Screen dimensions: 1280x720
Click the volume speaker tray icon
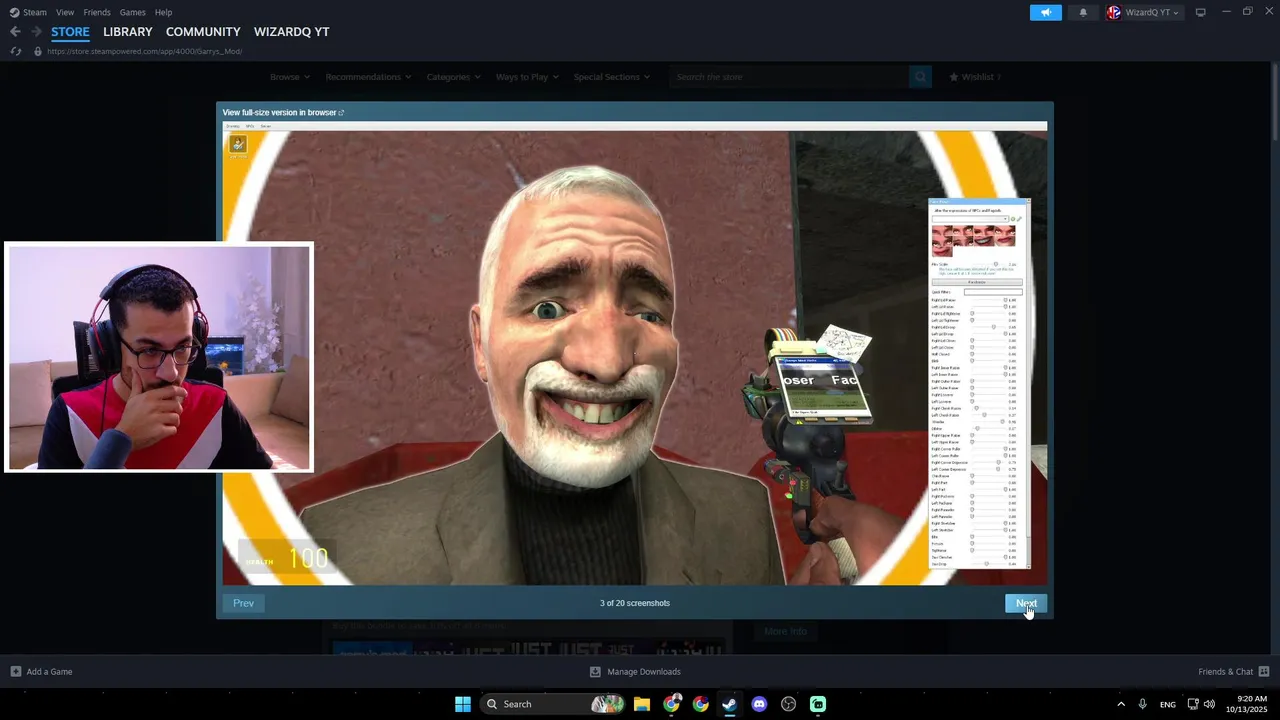1210,704
